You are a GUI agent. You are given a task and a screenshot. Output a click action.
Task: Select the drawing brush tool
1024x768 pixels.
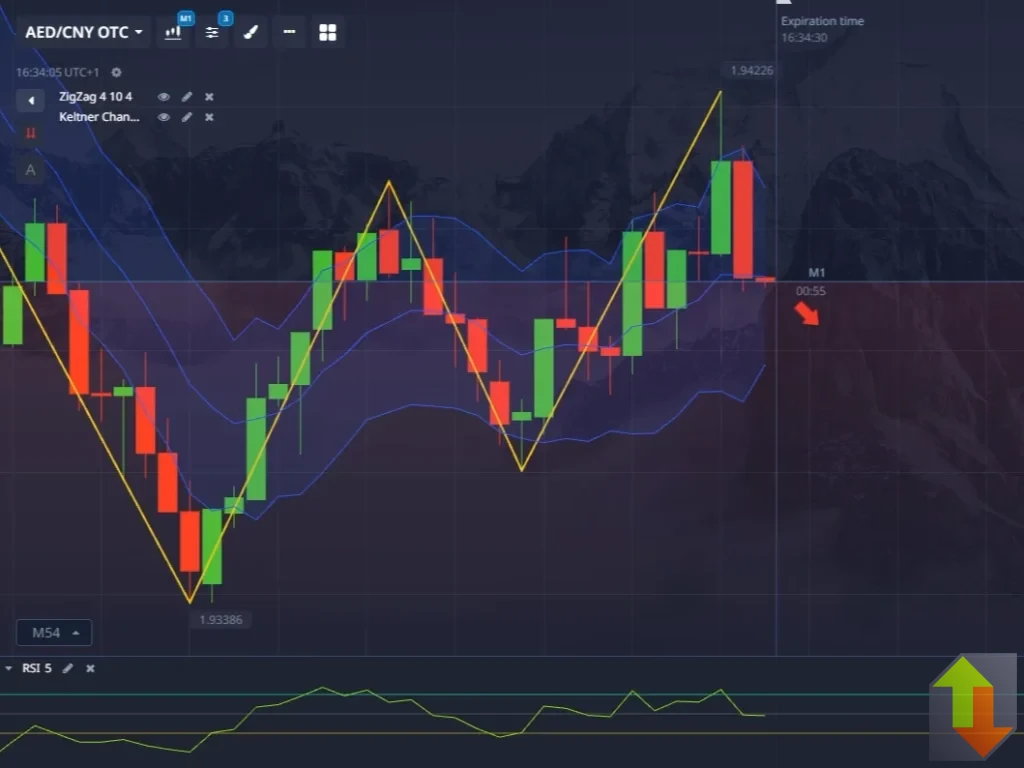[x=250, y=32]
